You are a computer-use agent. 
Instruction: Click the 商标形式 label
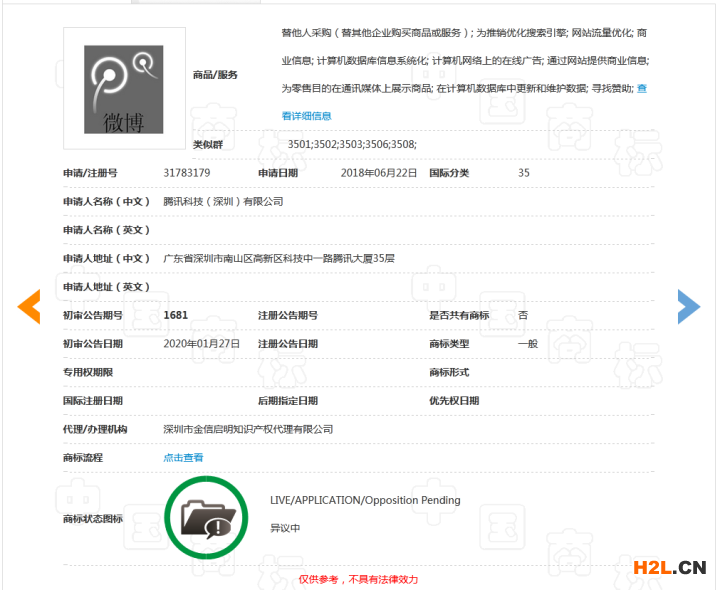point(449,372)
